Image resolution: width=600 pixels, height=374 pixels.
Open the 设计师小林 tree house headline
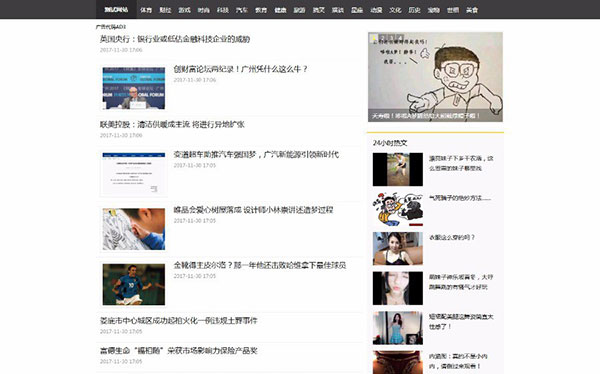253,210
